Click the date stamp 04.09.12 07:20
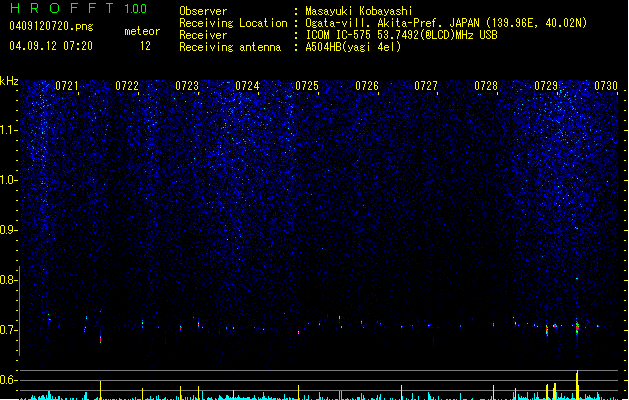Image resolution: width=629 pixels, height=400 pixels. 51,46
